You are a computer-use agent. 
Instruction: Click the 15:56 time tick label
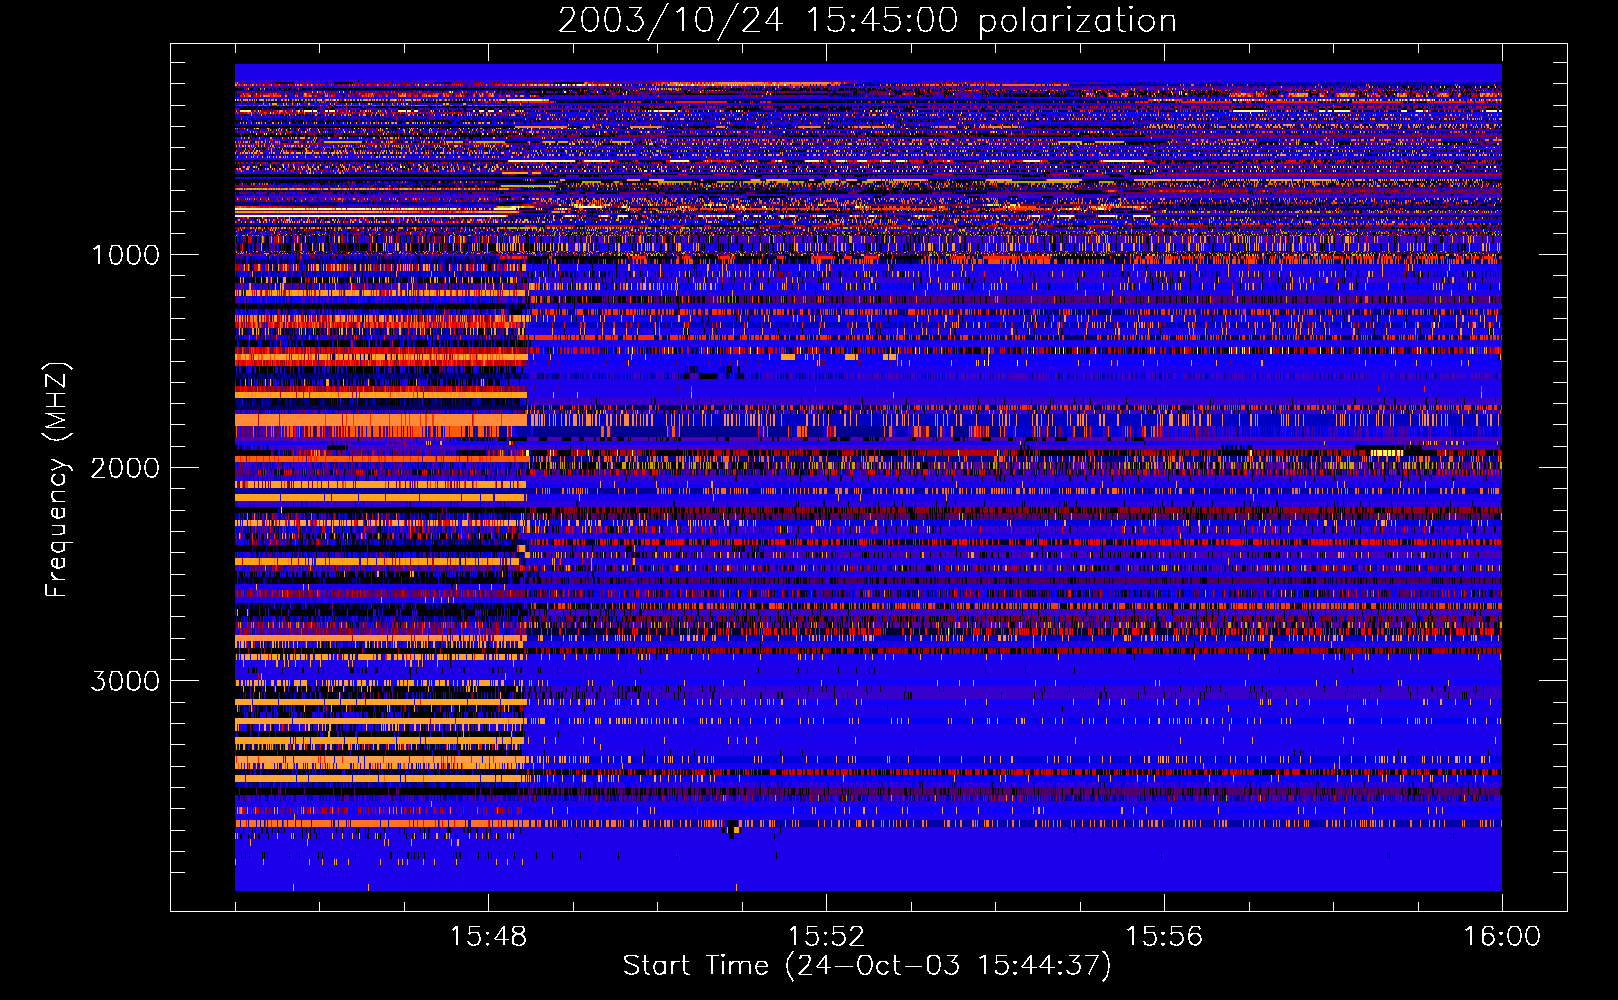(x=1164, y=937)
